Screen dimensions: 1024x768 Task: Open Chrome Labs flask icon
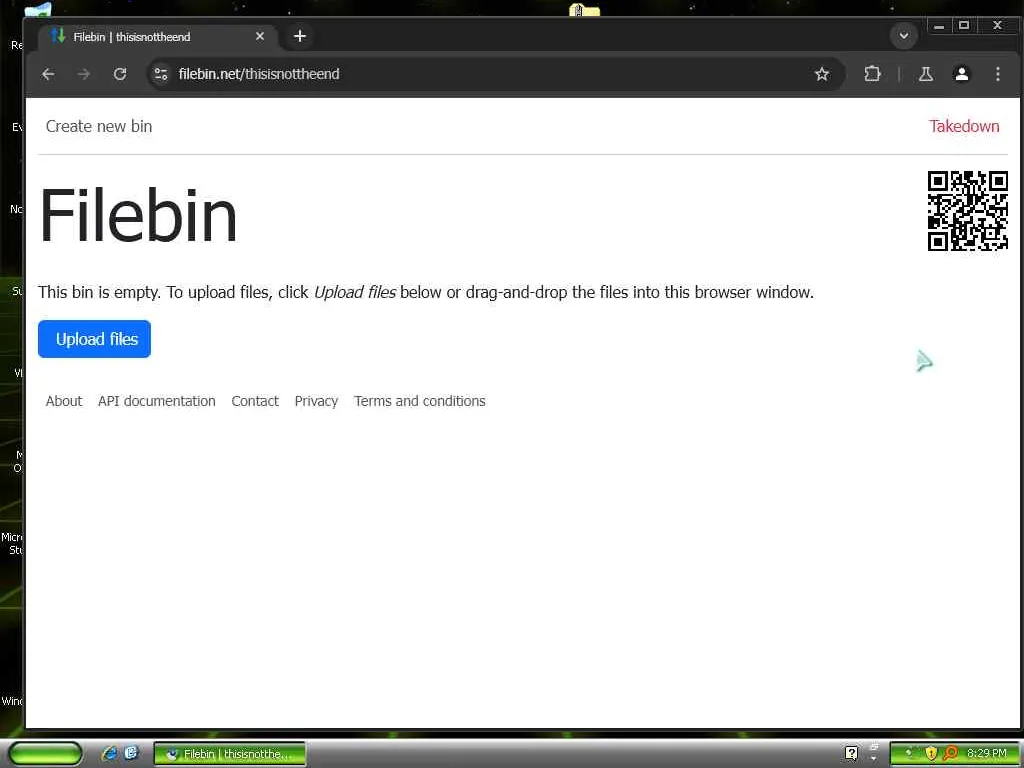point(925,74)
